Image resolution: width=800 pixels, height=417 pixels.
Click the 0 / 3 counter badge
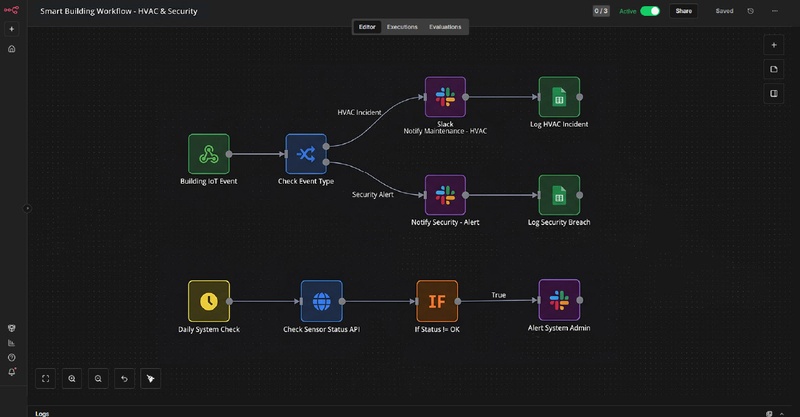(601, 11)
